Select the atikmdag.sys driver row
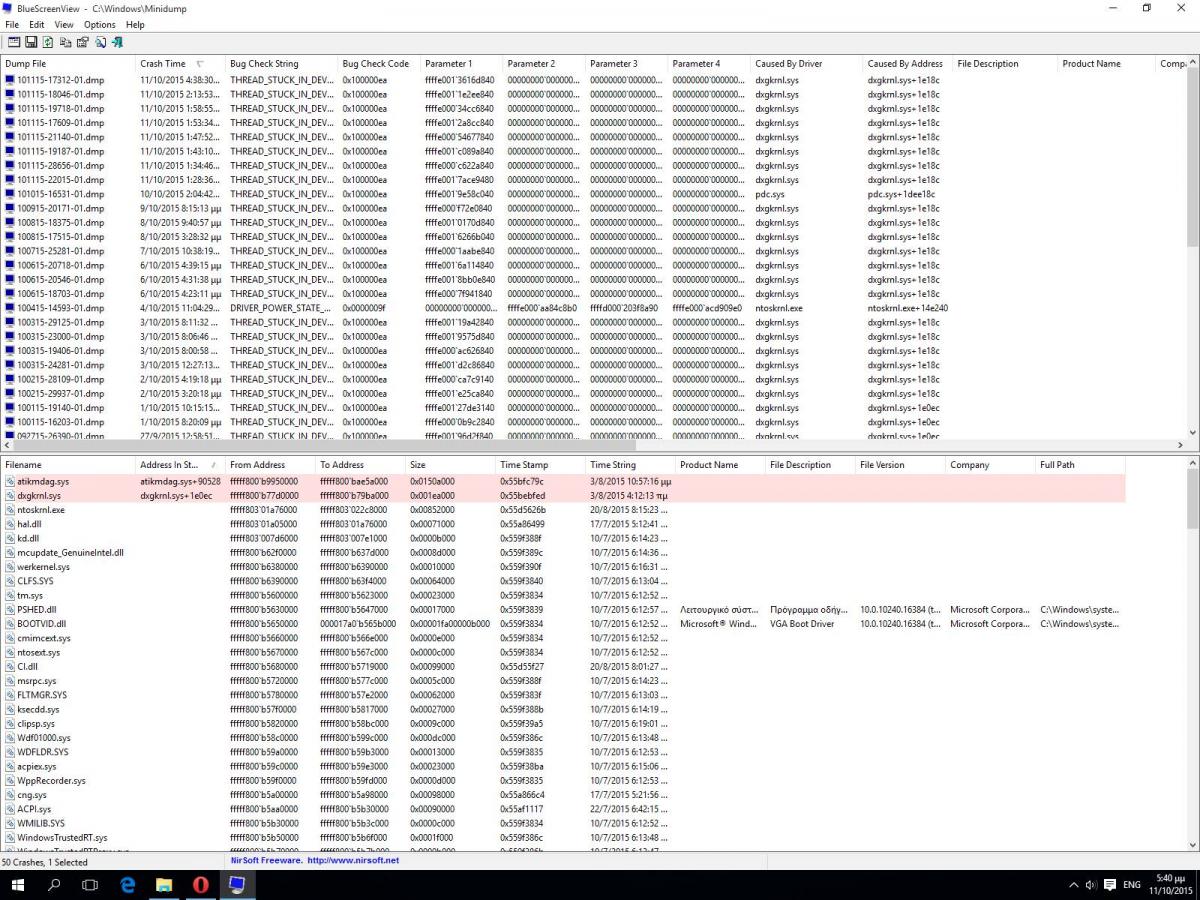Viewport: 1200px width, 900px height. 562,481
